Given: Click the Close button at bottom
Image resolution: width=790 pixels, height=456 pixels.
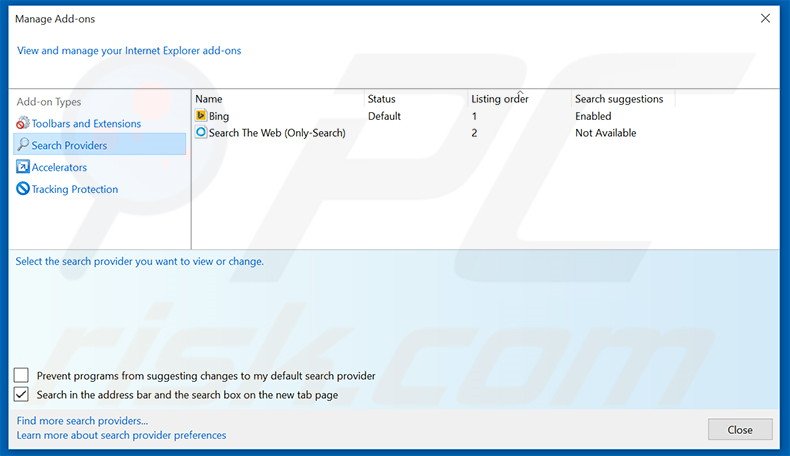Looking at the screenshot, I should point(740,429).
